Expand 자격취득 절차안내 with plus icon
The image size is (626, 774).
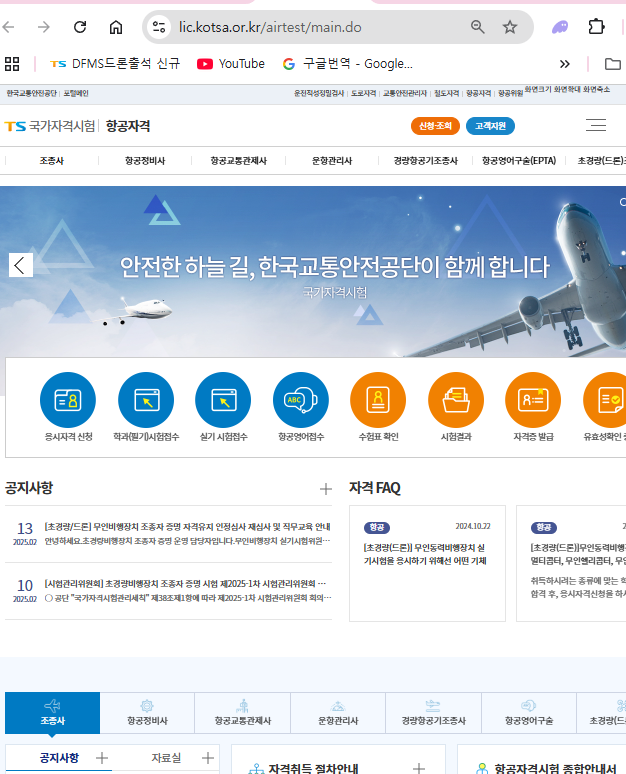pyautogui.click(x=419, y=768)
